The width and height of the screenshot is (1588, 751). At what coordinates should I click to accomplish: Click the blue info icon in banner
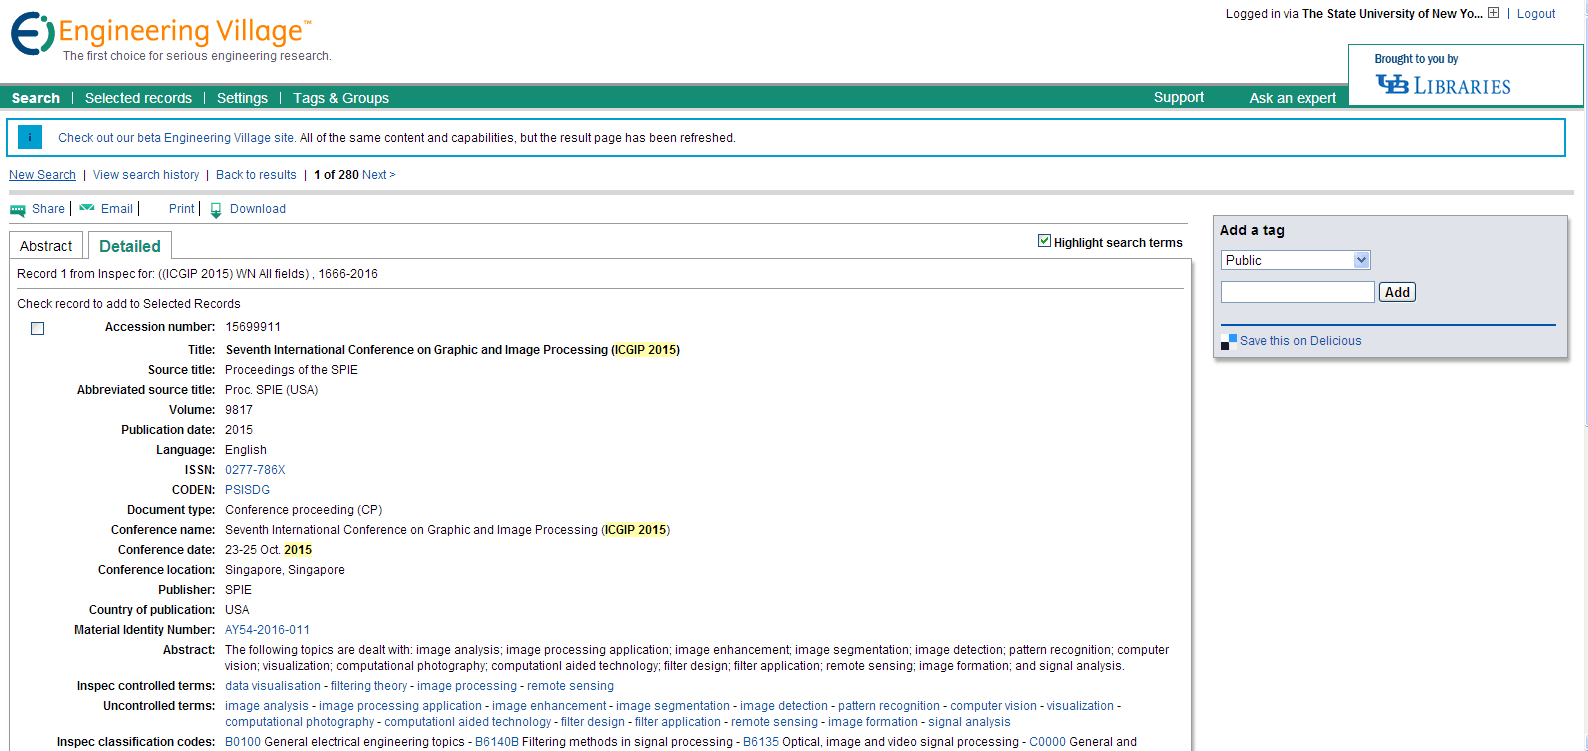(x=30, y=137)
